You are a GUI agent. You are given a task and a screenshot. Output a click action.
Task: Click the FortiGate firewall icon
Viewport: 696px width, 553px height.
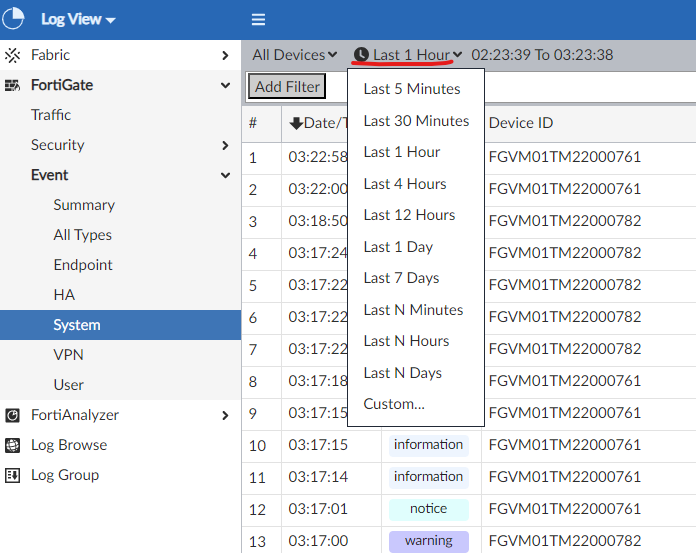pyautogui.click(x=12, y=85)
